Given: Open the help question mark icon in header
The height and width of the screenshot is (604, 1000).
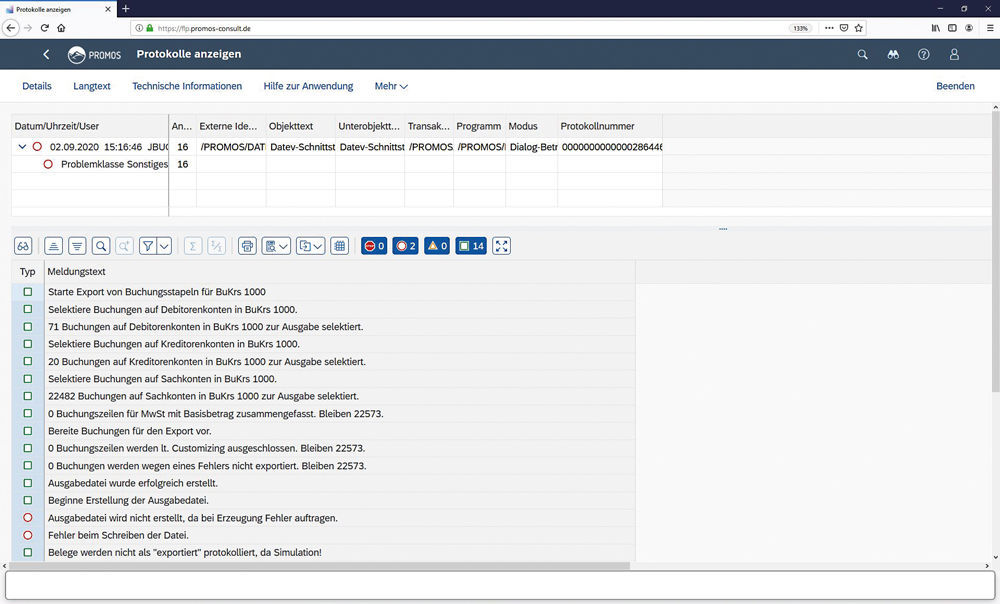Looking at the screenshot, I should coord(924,54).
